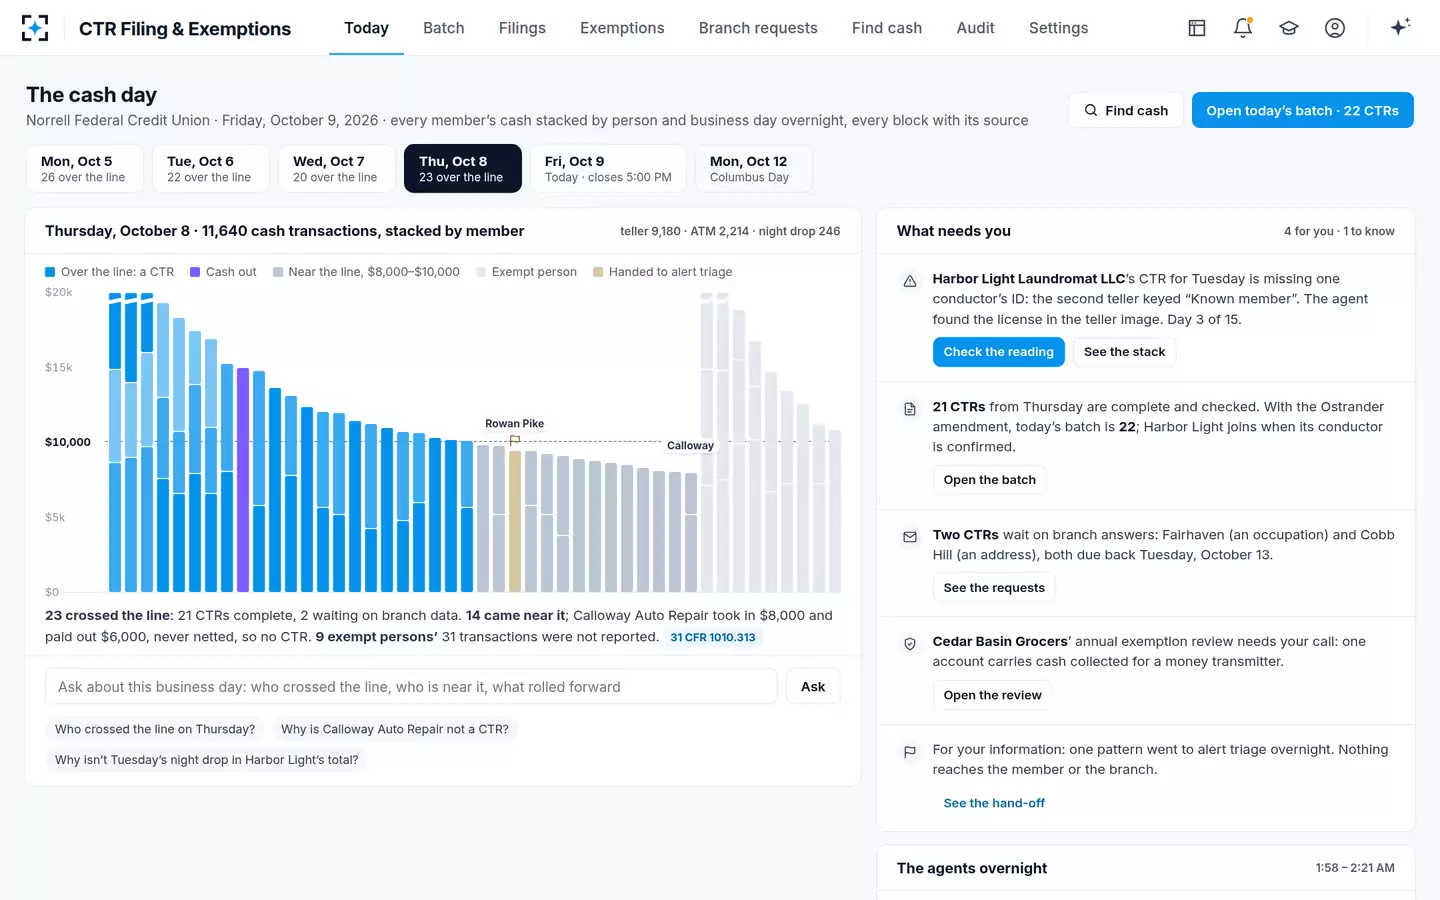Click the Ask button
The image size is (1440, 900).
[x=813, y=687]
